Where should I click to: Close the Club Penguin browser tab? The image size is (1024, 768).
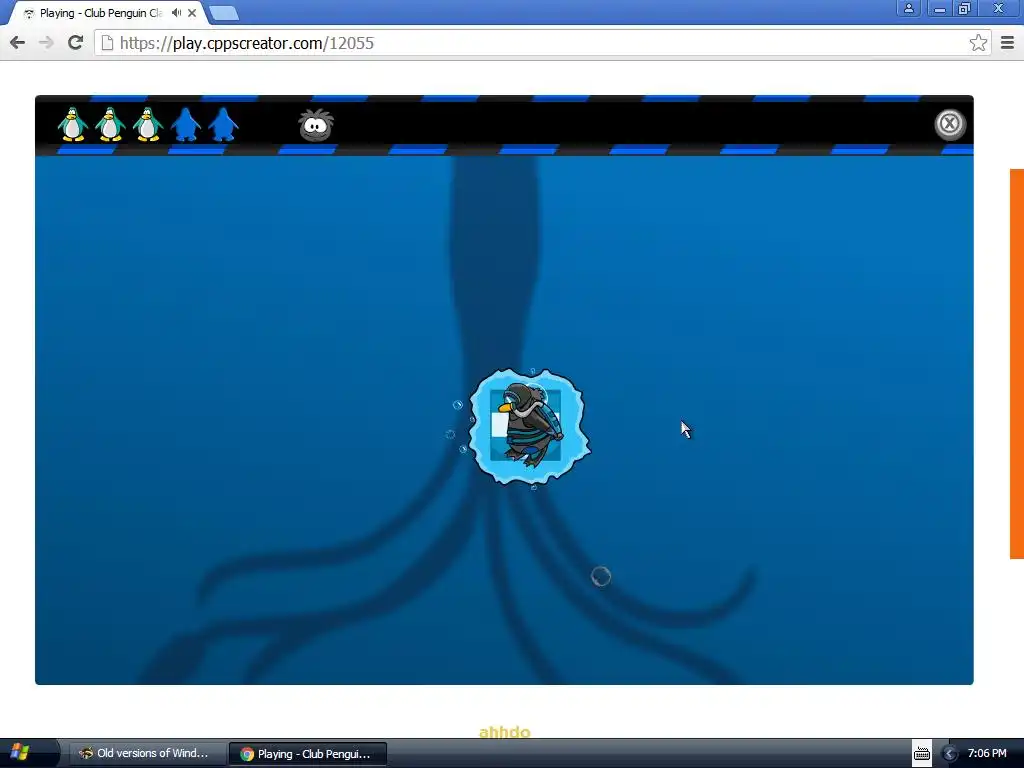[192, 13]
